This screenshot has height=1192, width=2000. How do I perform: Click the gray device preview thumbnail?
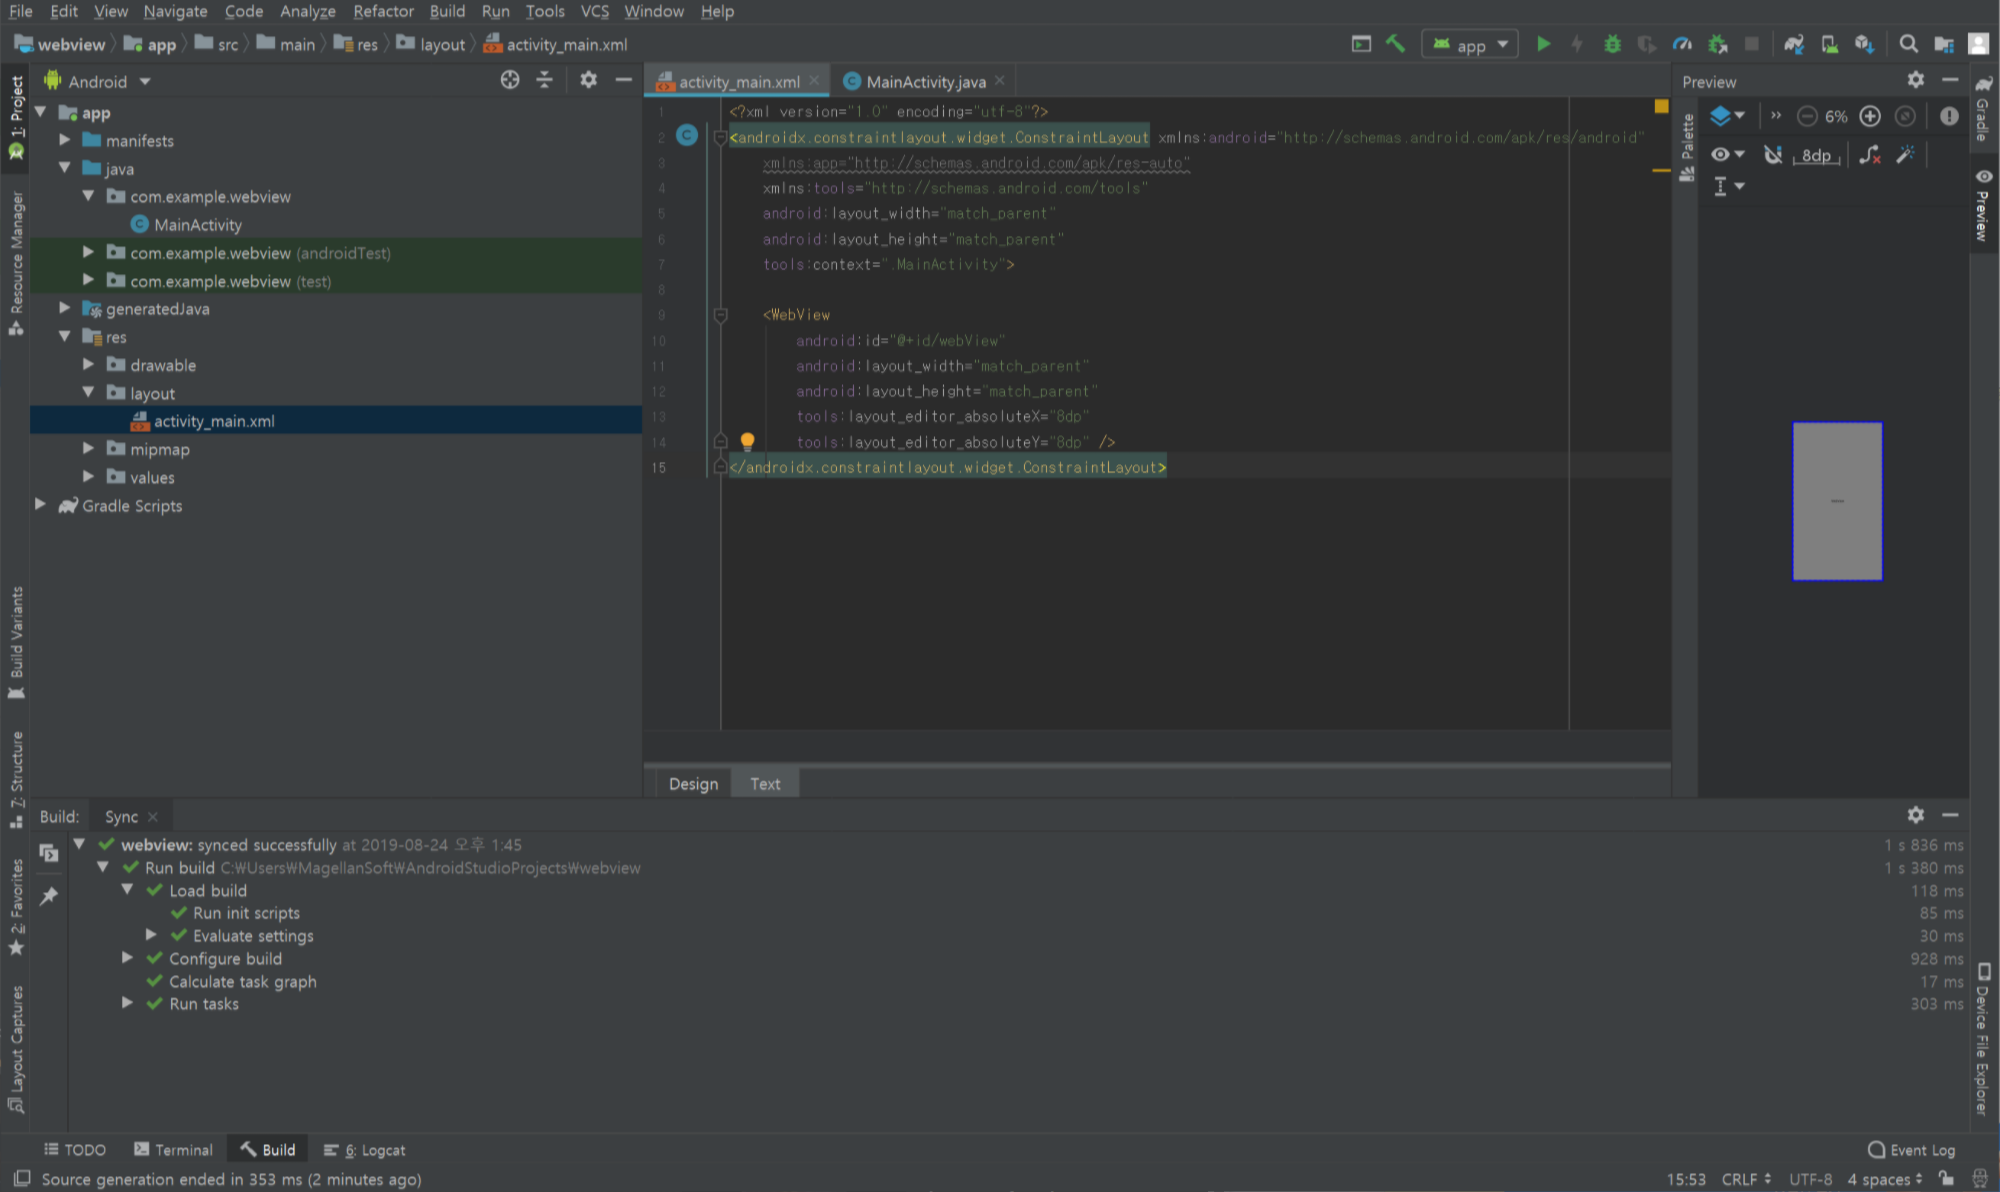(1837, 501)
